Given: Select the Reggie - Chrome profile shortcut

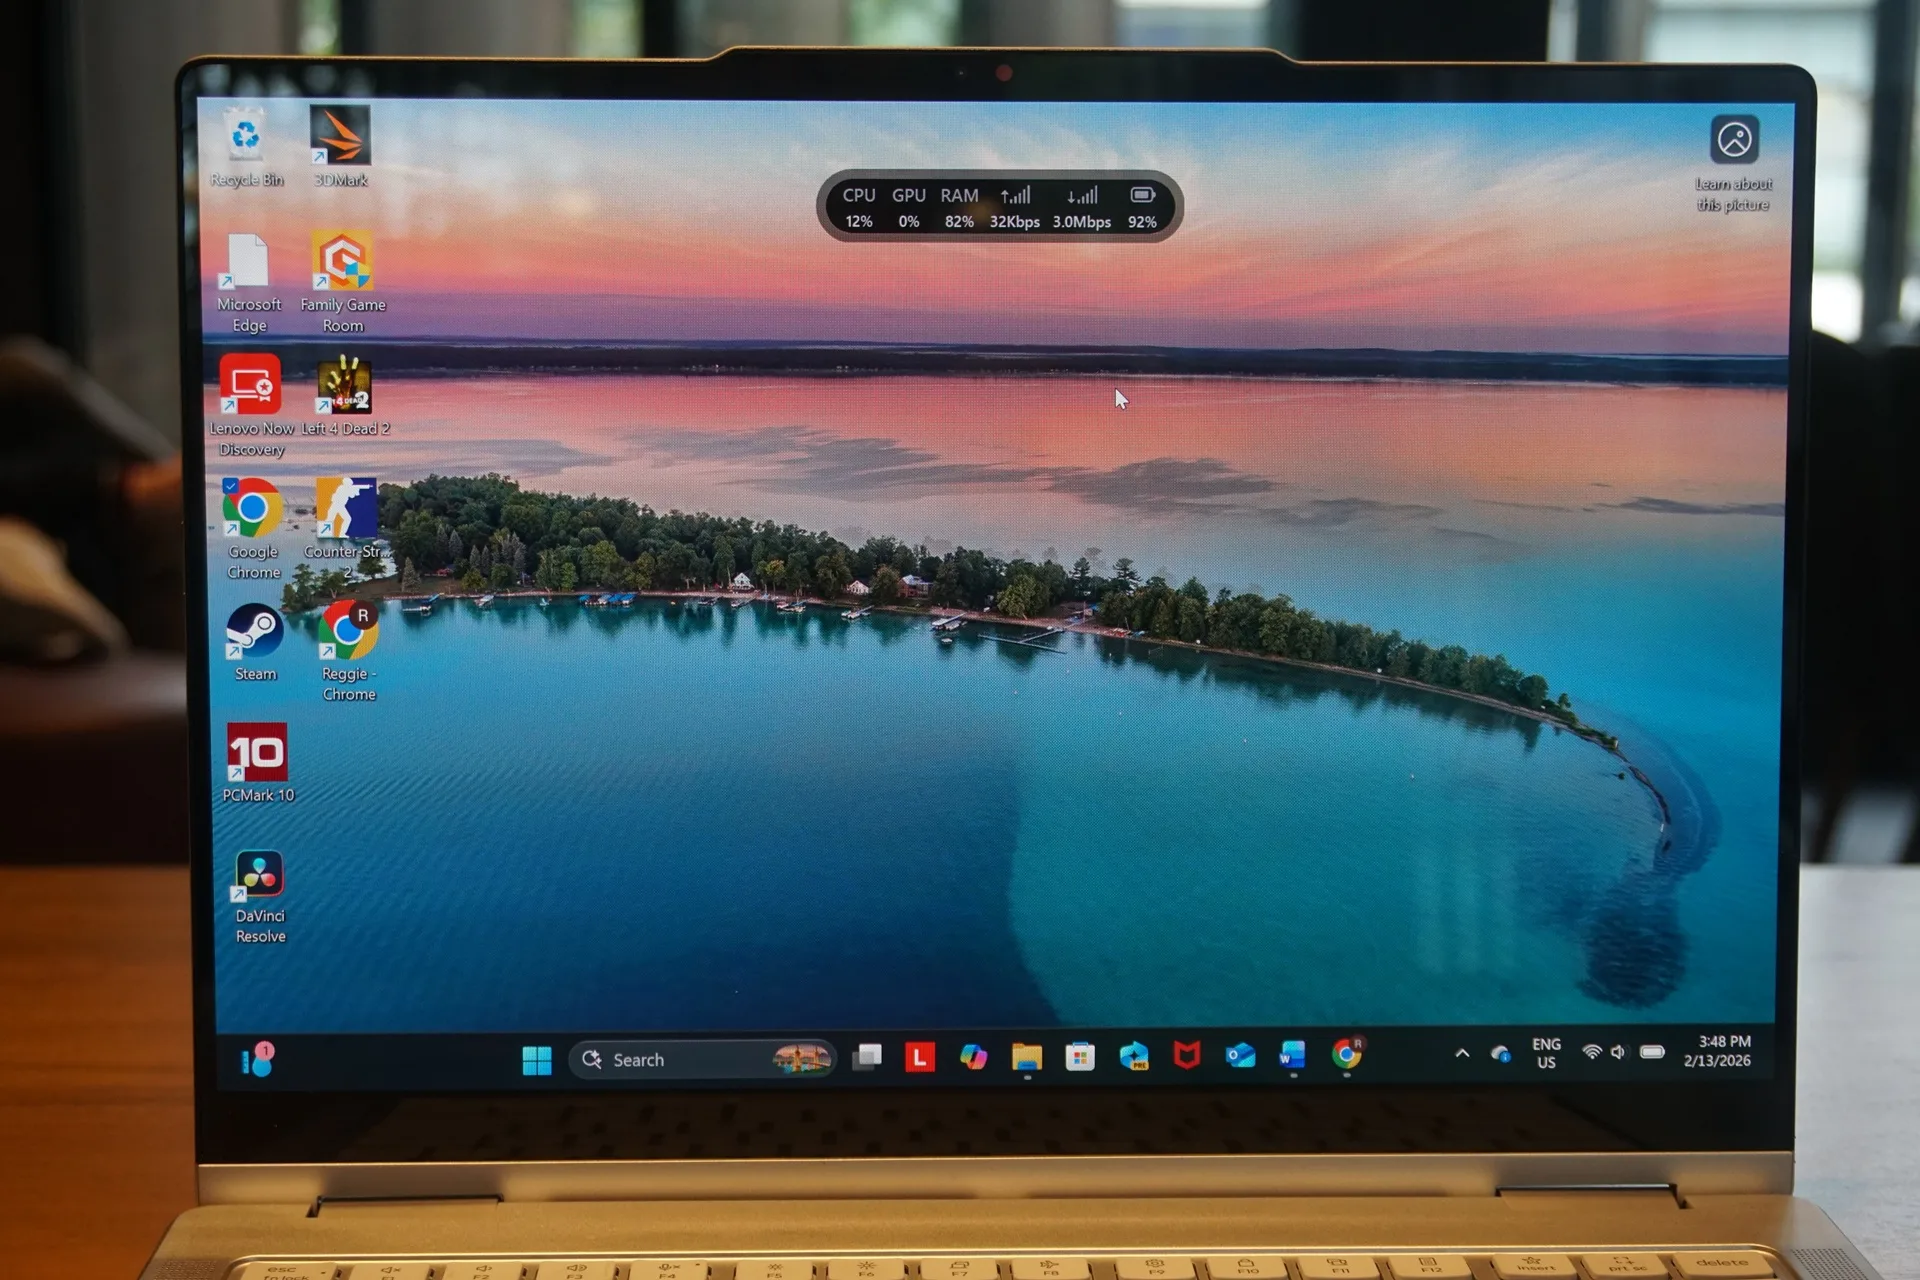Looking at the screenshot, I should [x=349, y=652].
